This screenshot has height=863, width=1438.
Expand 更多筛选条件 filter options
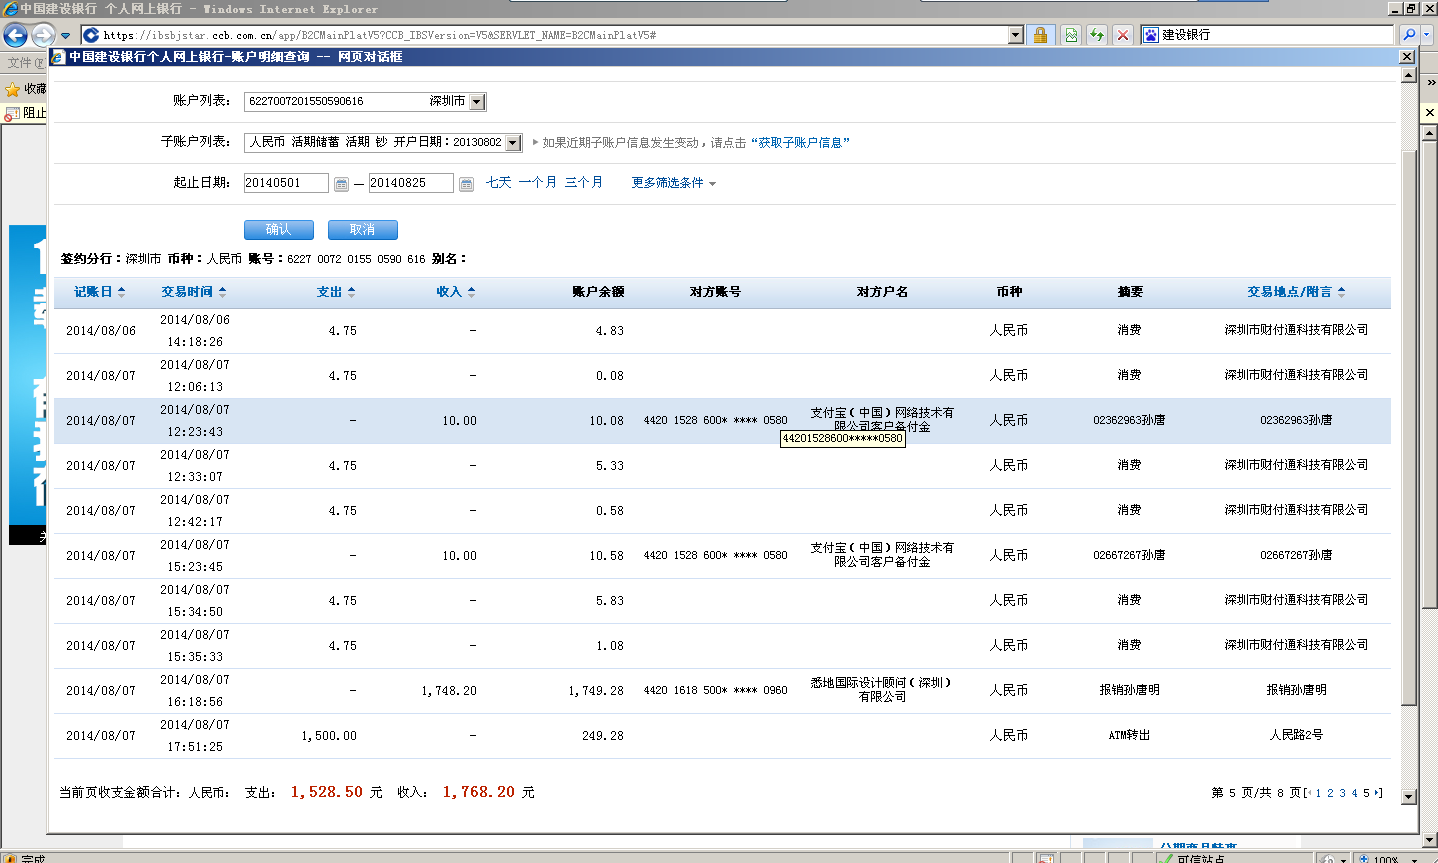[x=673, y=183]
